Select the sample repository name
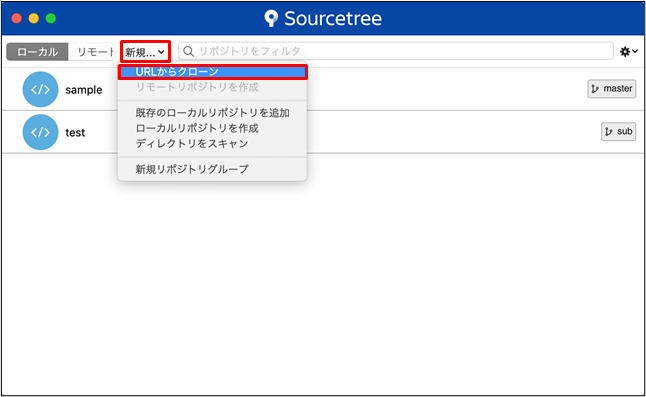 (84, 90)
